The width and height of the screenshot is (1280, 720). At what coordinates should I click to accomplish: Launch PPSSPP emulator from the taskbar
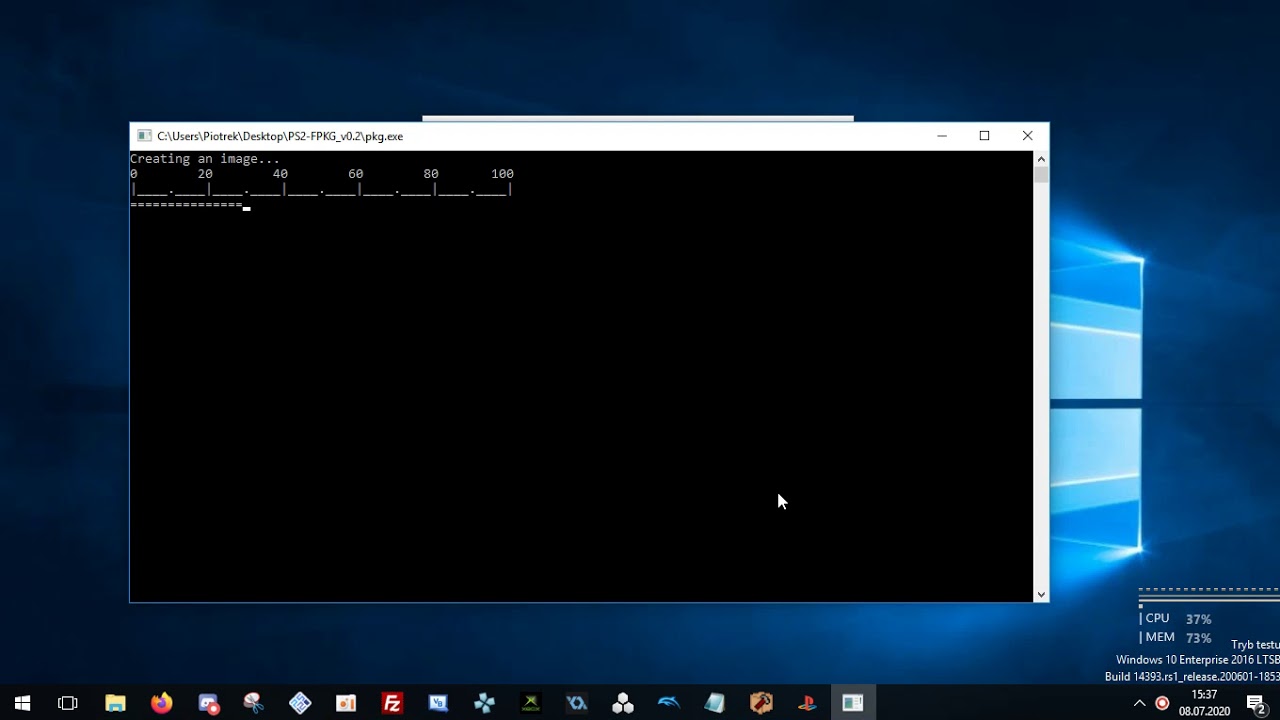coord(484,703)
